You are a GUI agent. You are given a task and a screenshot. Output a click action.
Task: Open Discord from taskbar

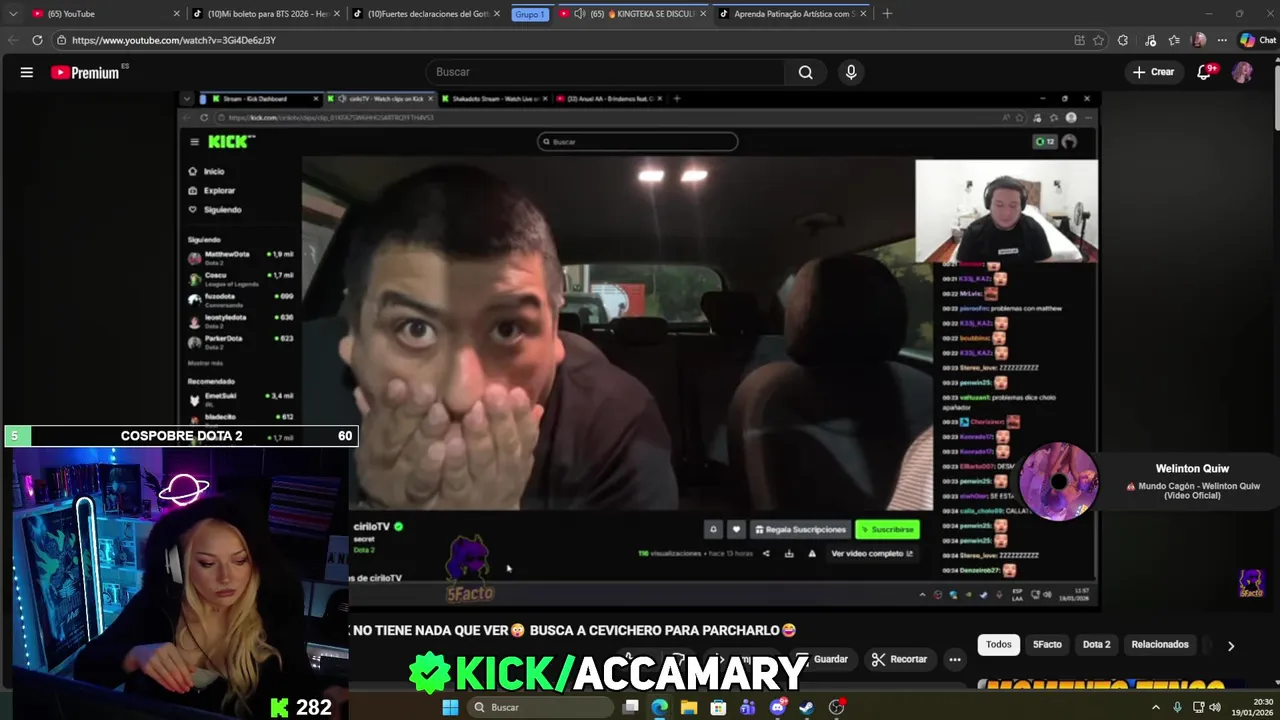pos(777,707)
